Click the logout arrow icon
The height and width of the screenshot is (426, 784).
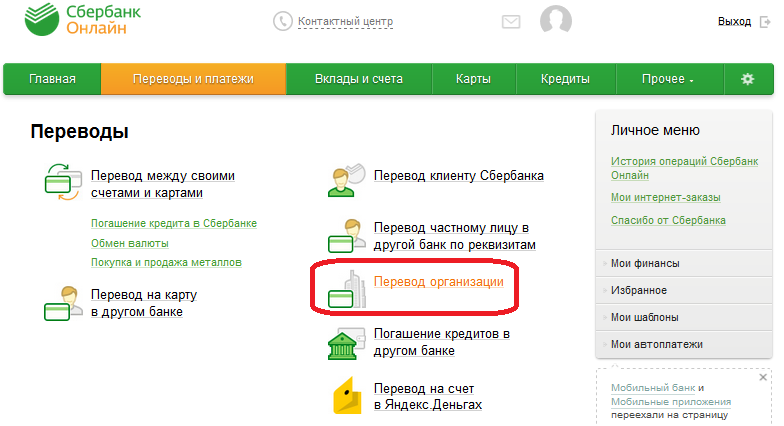[x=765, y=22]
